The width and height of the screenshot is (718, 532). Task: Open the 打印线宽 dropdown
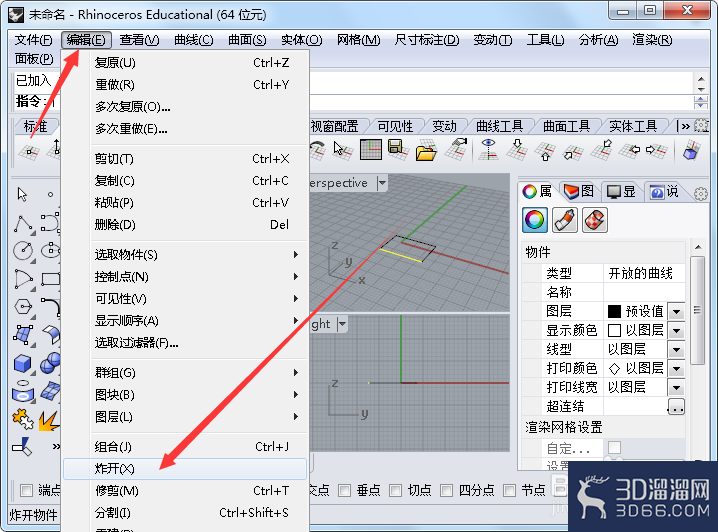[676, 388]
